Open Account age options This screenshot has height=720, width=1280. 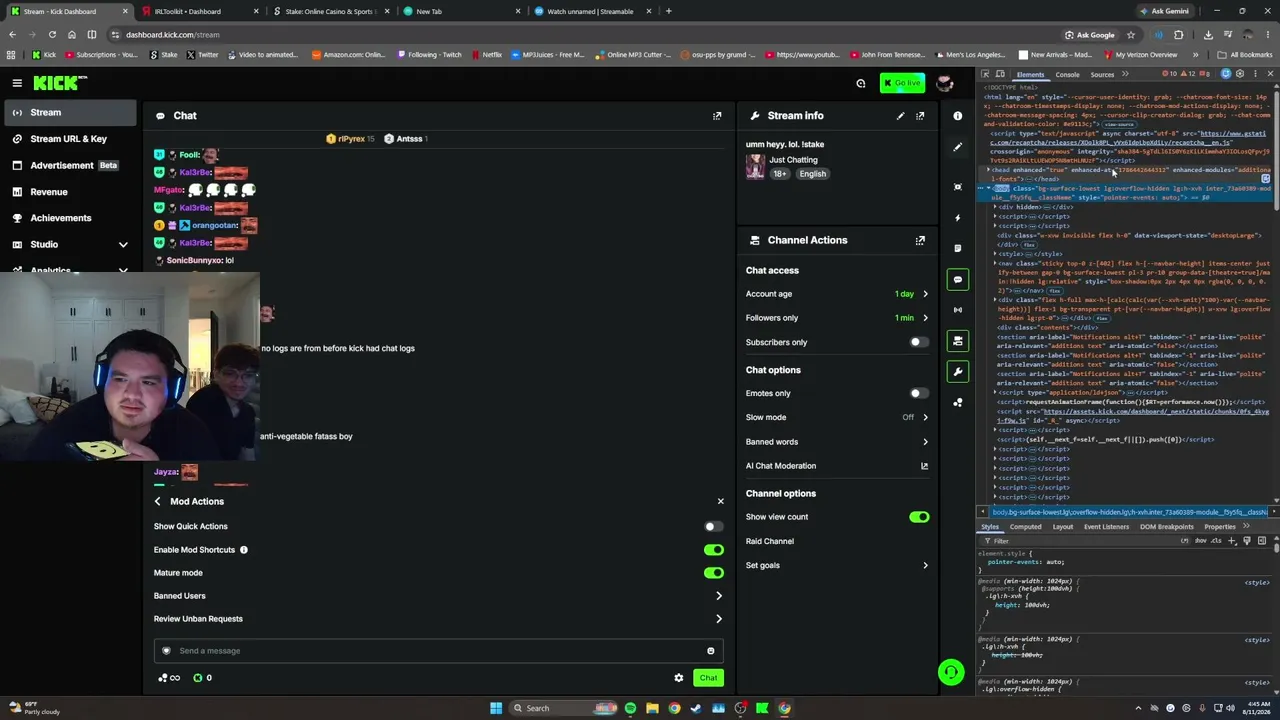click(837, 294)
